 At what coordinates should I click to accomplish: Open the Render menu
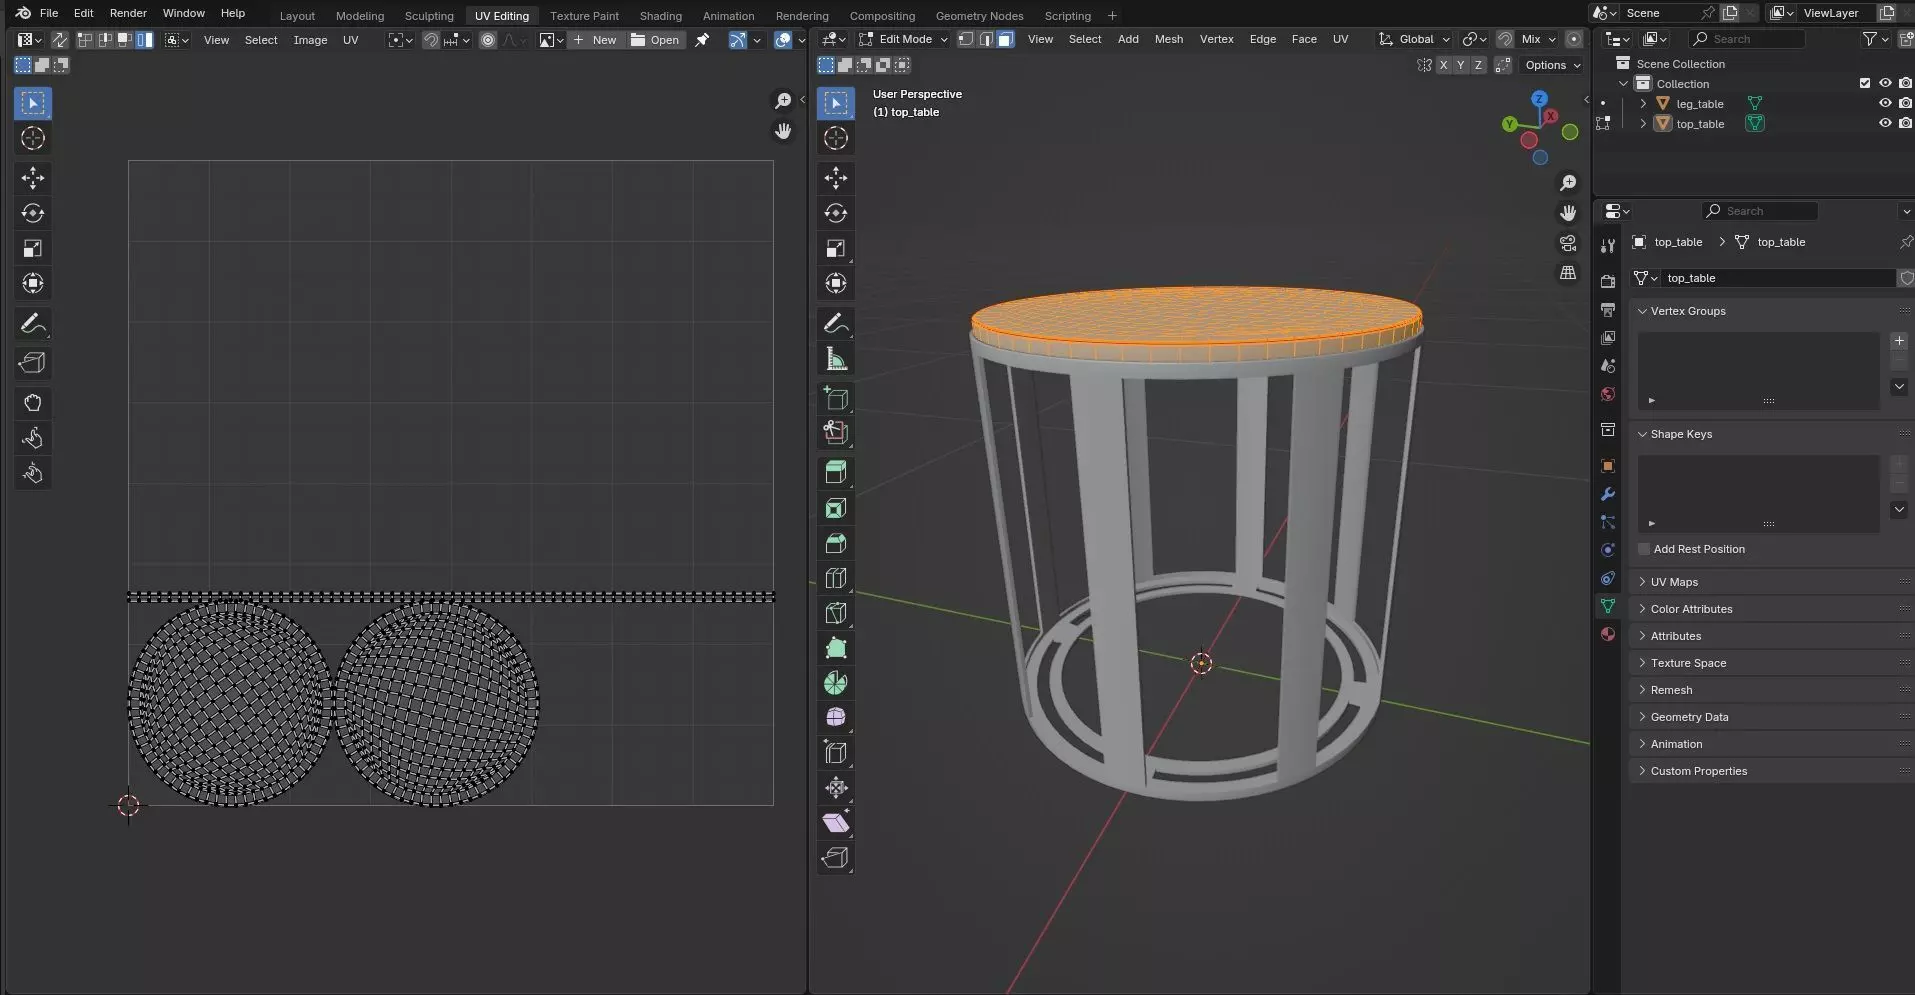click(128, 13)
